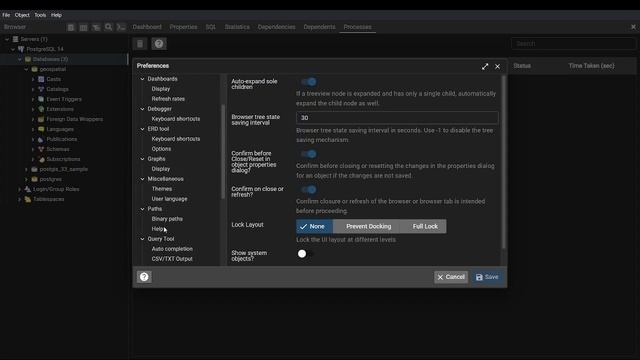Select Auto completion under Query Tool
The width and height of the screenshot is (640, 360).
pos(172,249)
